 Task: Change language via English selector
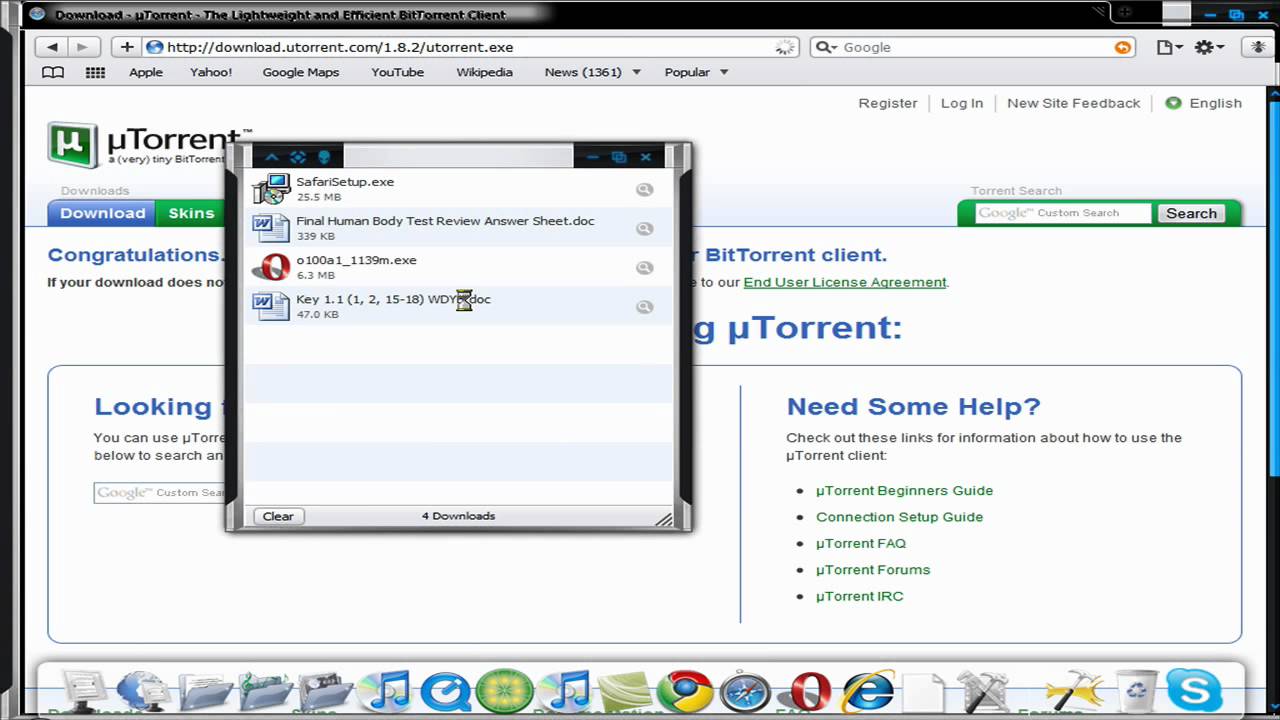coord(1203,103)
